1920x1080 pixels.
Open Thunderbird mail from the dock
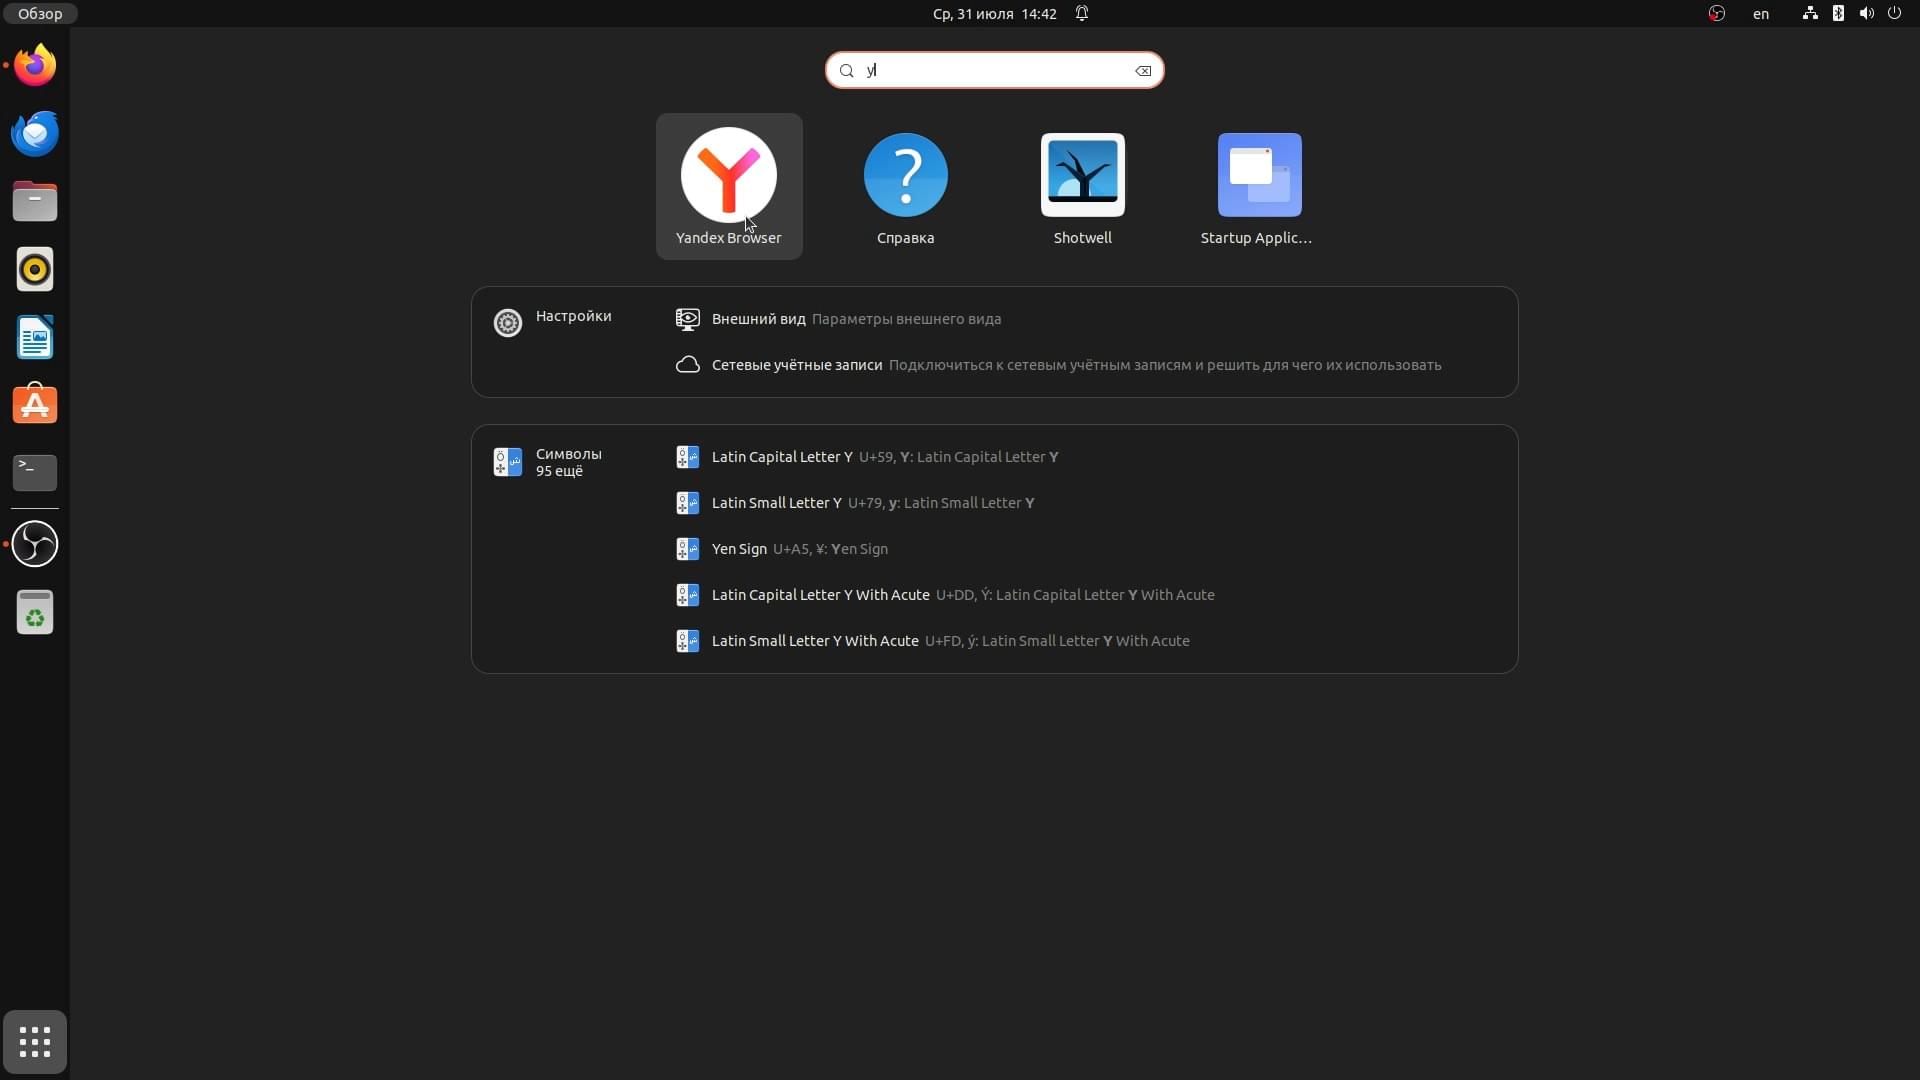click(x=35, y=134)
